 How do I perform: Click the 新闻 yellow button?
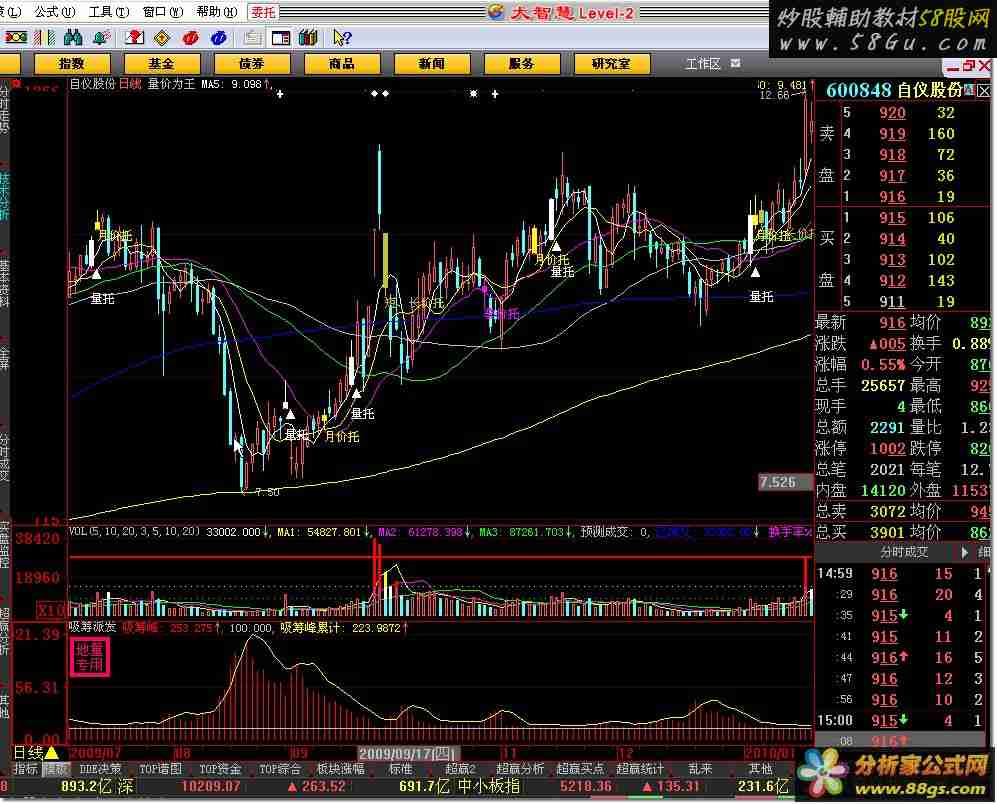[x=432, y=64]
